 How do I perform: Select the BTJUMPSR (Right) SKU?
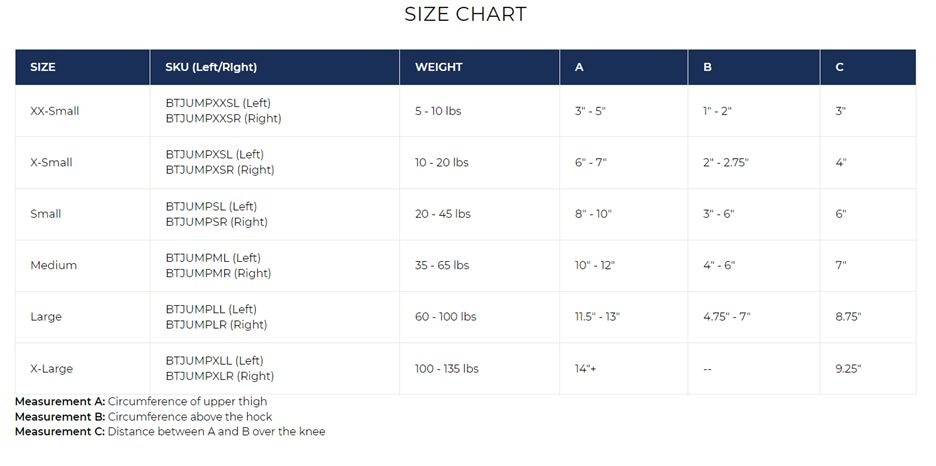[x=216, y=222]
